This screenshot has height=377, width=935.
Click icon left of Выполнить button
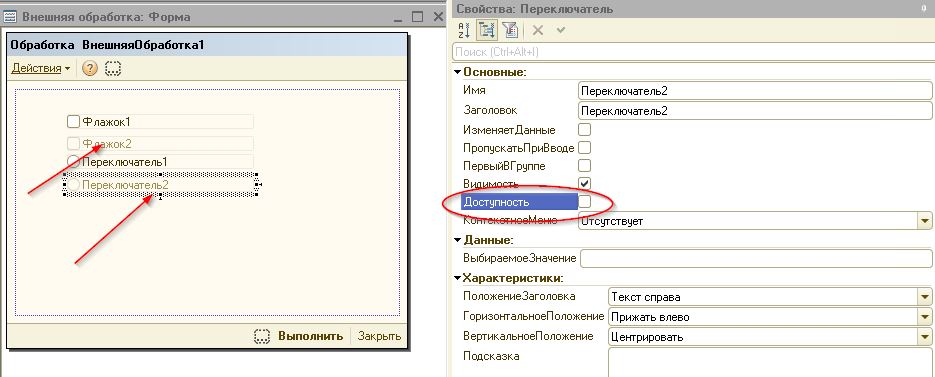click(x=262, y=336)
